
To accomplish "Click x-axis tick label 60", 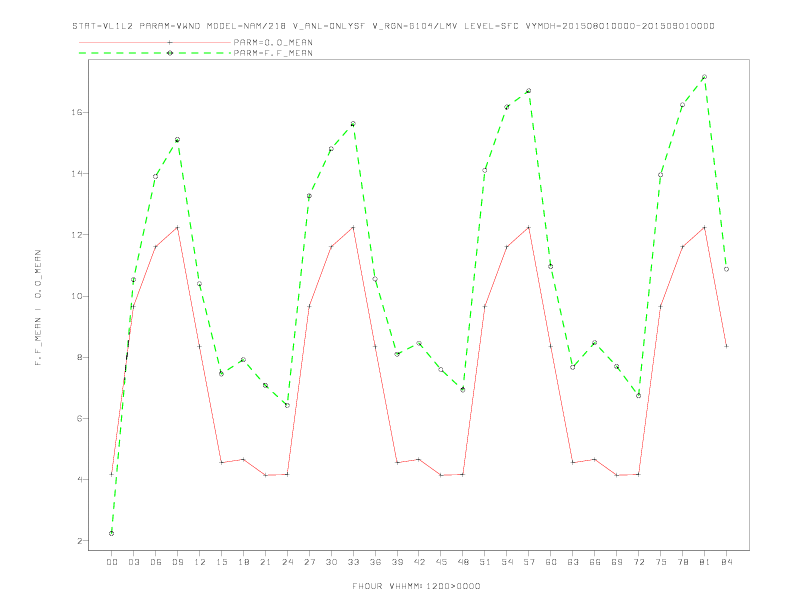I will [x=551, y=562].
